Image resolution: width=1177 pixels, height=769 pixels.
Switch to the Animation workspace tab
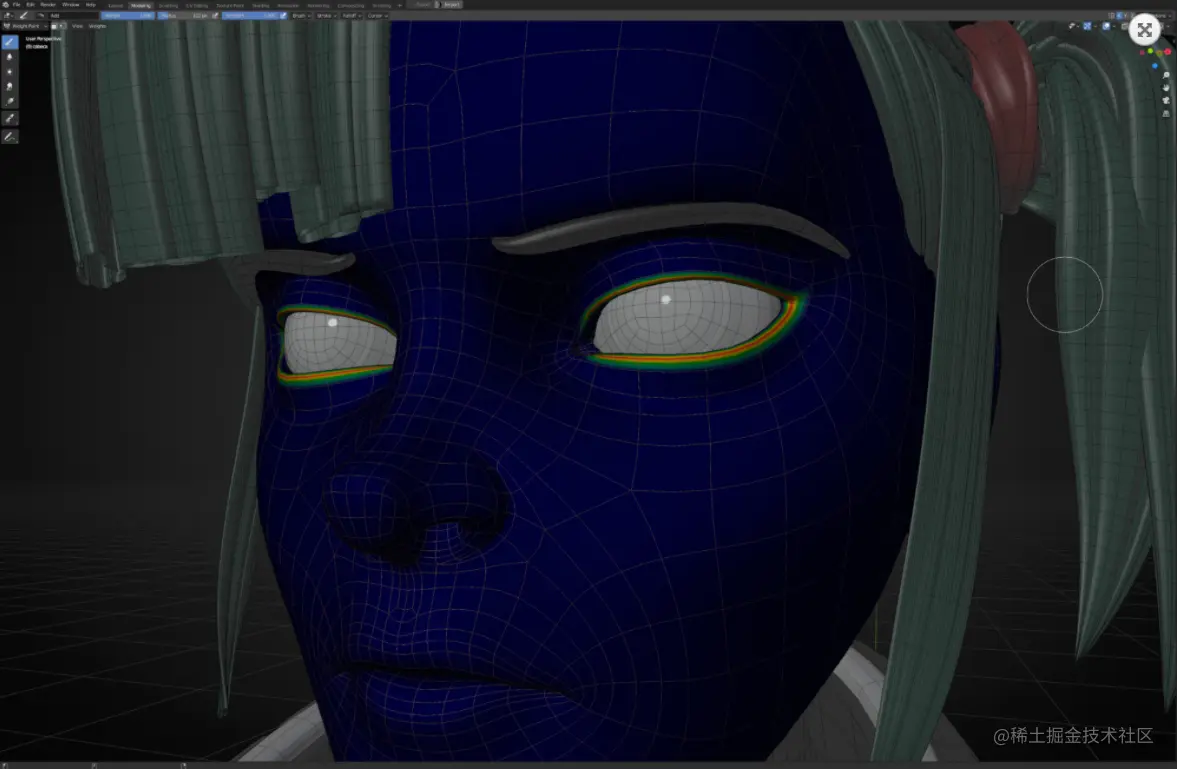(287, 5)
